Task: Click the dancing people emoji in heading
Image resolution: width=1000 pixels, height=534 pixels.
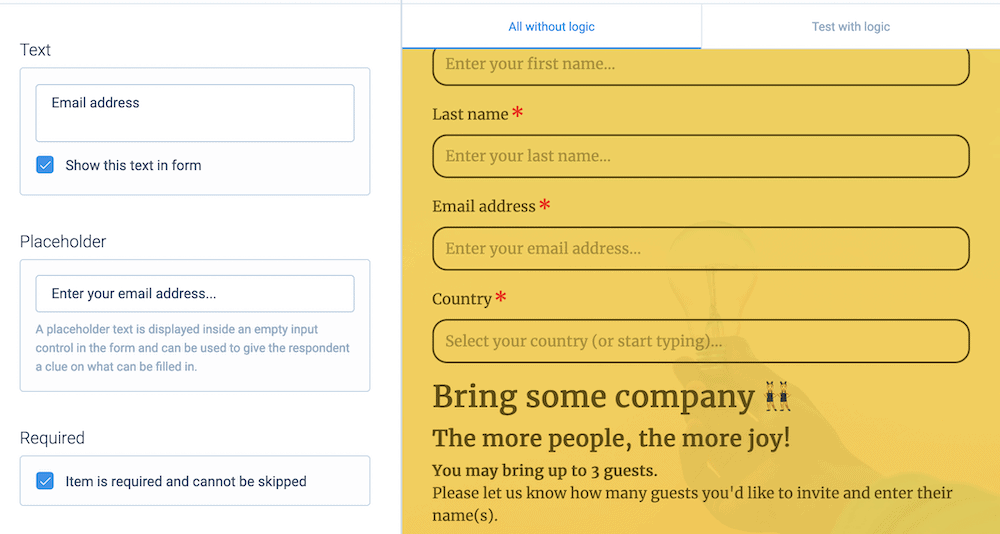Action: pos(777,396)
